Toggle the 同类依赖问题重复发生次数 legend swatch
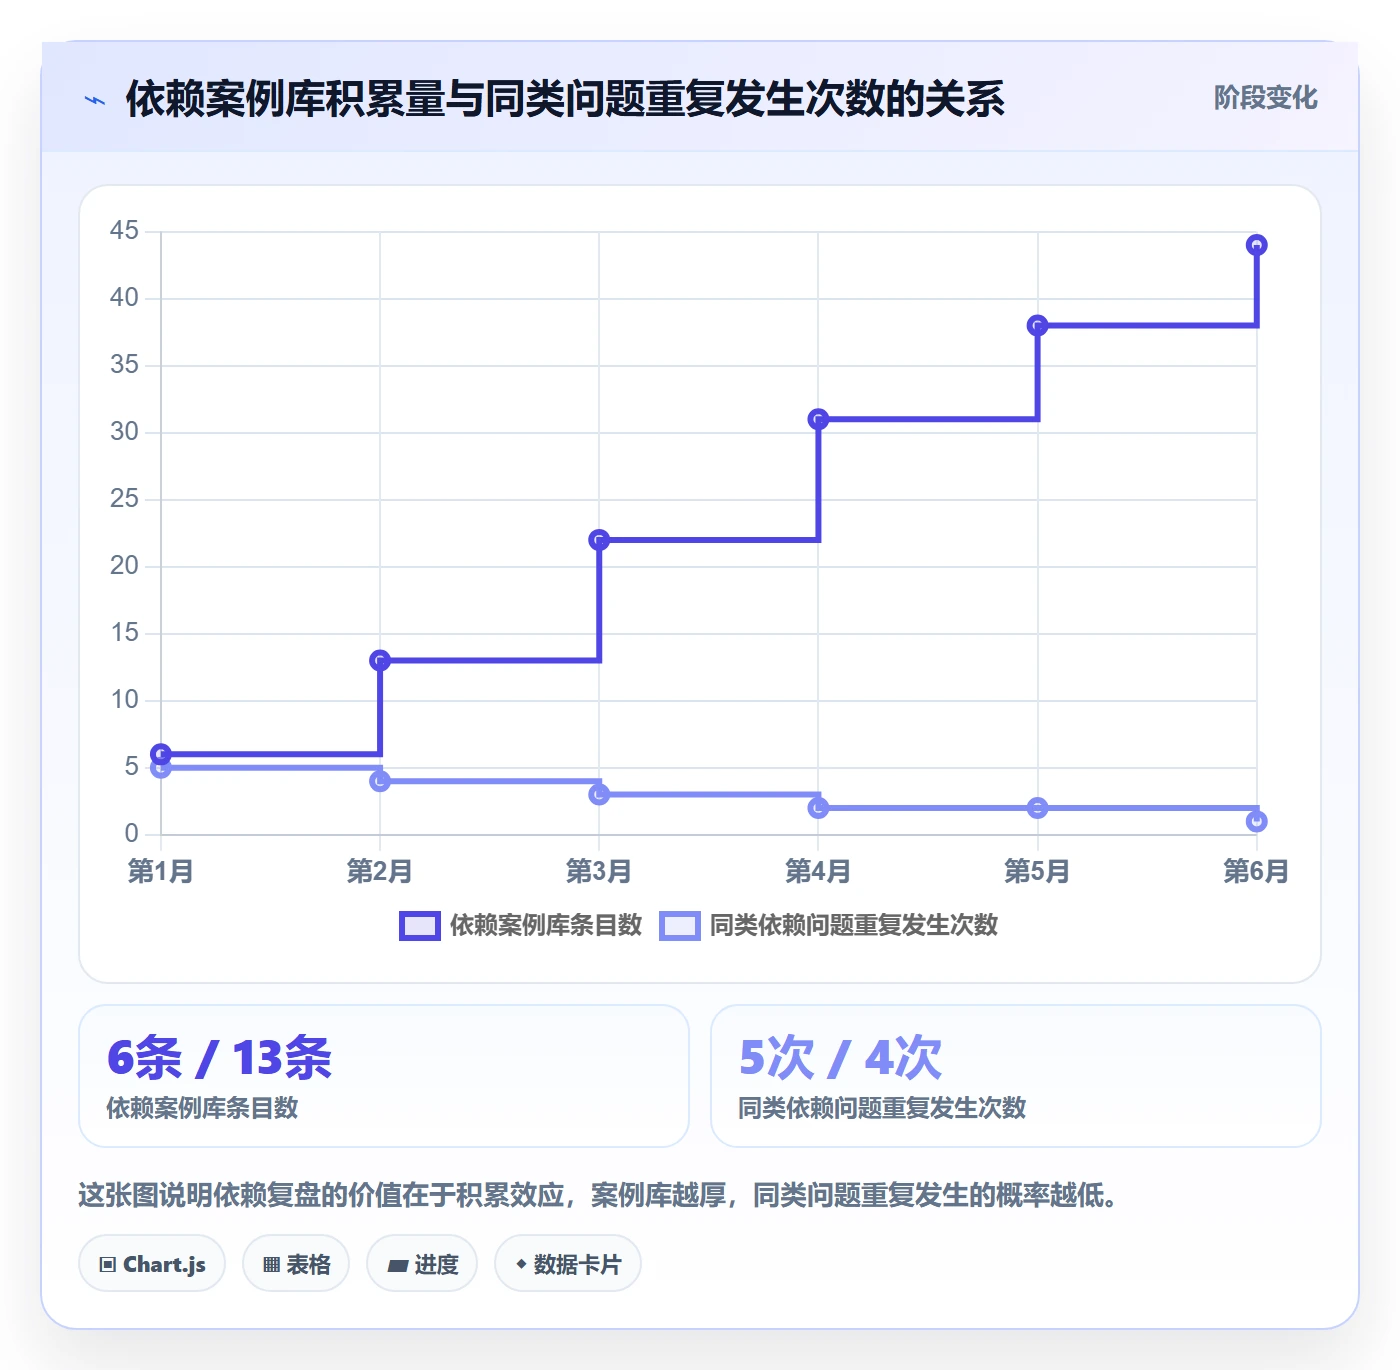This screenshot has width=1400, height=1370. point(679,926)
